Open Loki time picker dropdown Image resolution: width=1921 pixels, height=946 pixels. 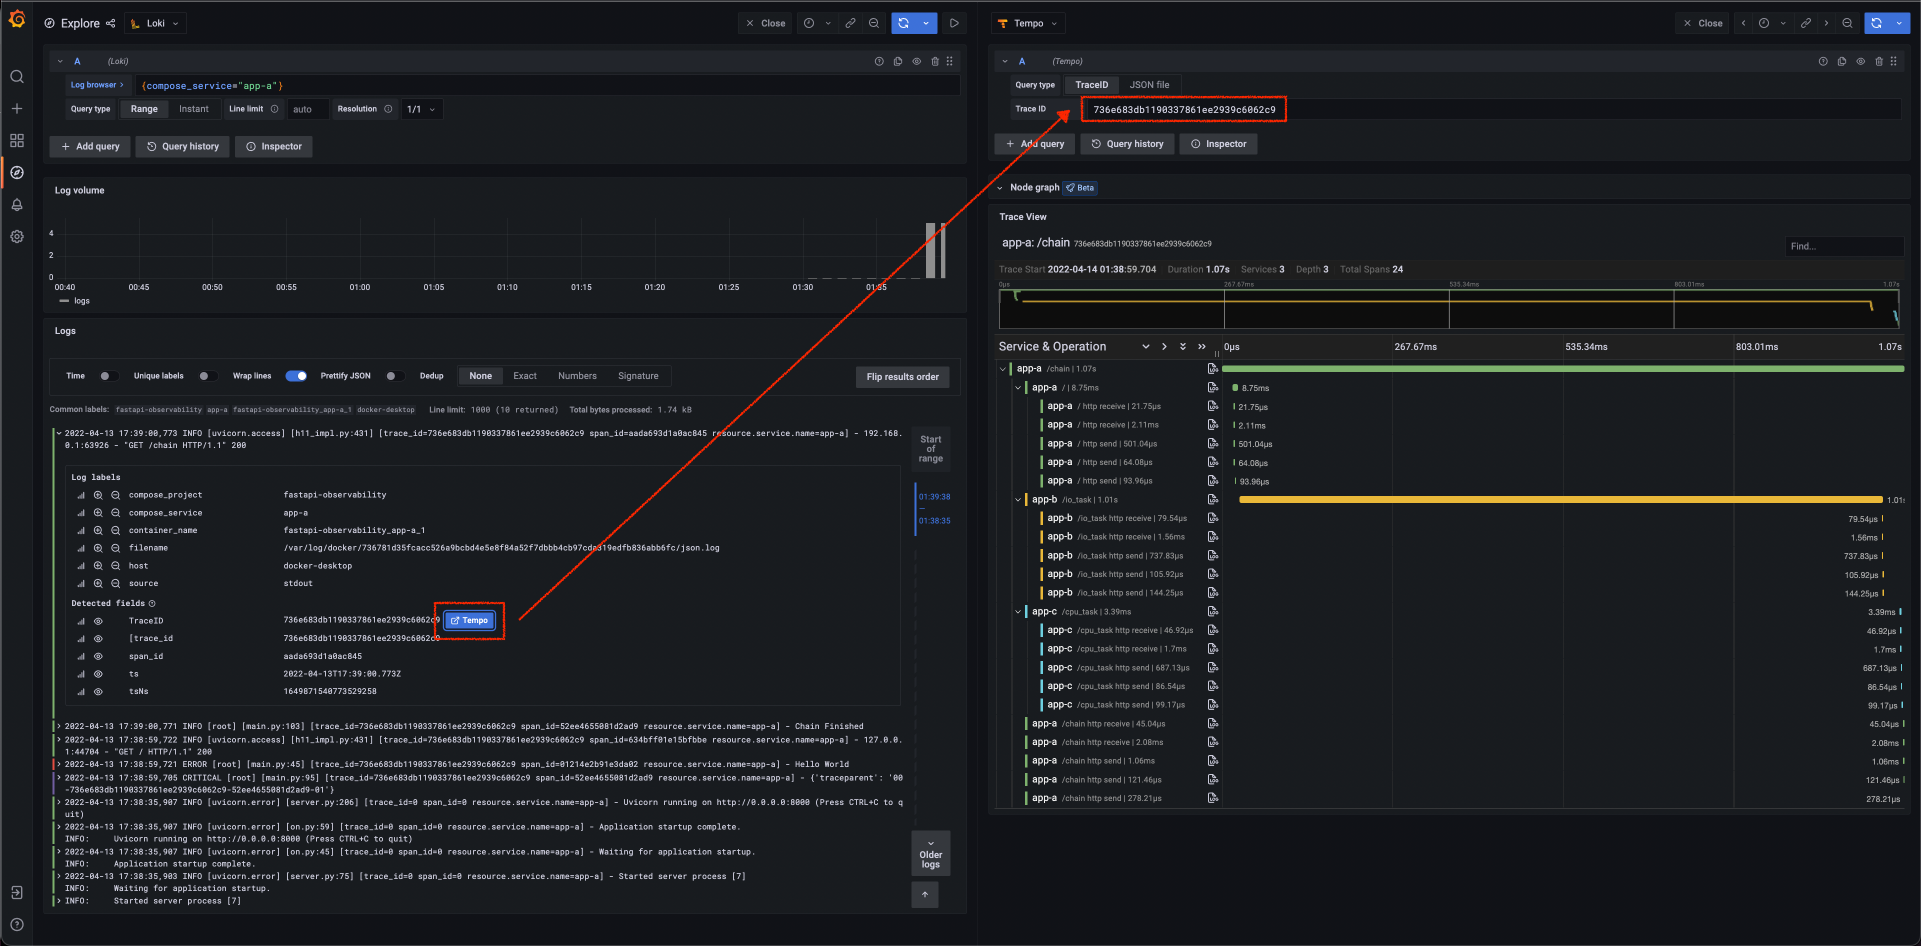pyautogui.click(x=817, y=23)
